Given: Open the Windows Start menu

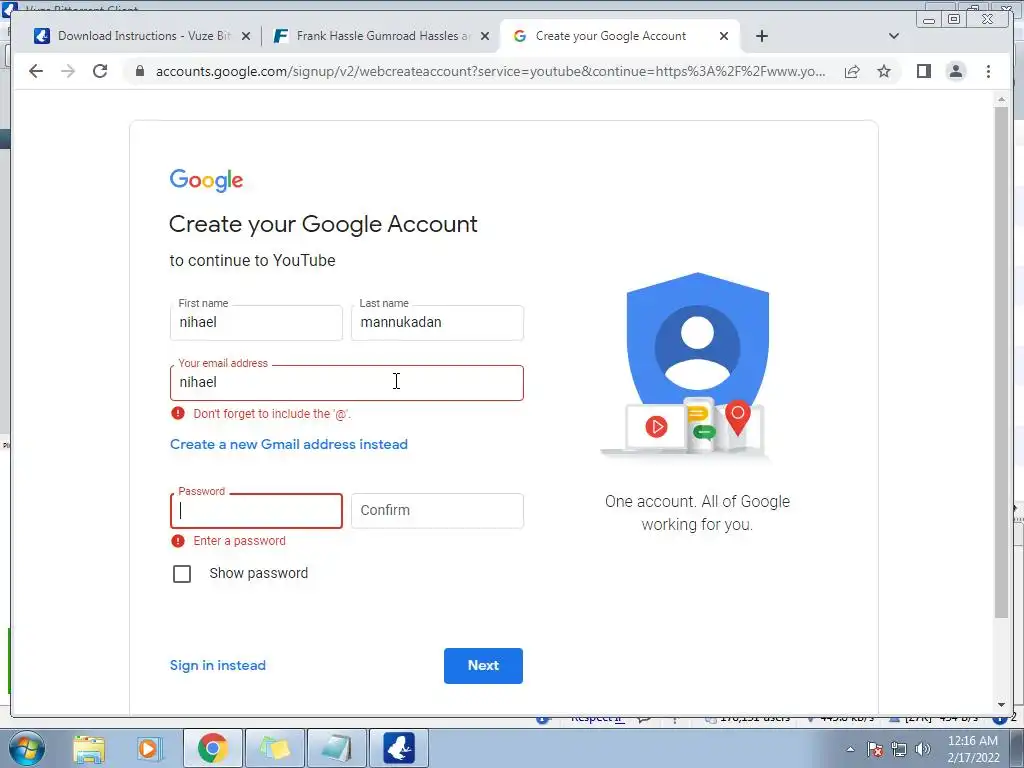Looking at the screenshot, I should click(27, 748).
